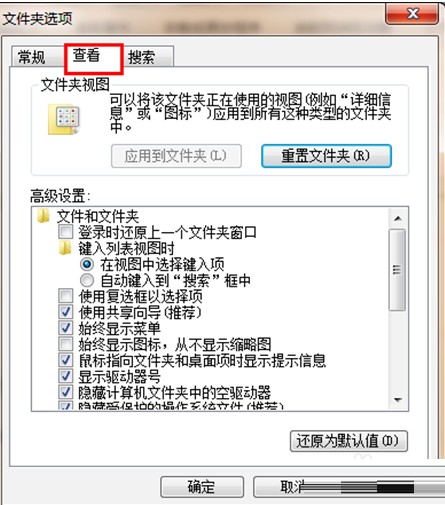Image resolution: width=445 pixels, height=505 pixels.
Task: Uncheck 使用共享向导(推荐)
Action: click(x=66, y=312)
